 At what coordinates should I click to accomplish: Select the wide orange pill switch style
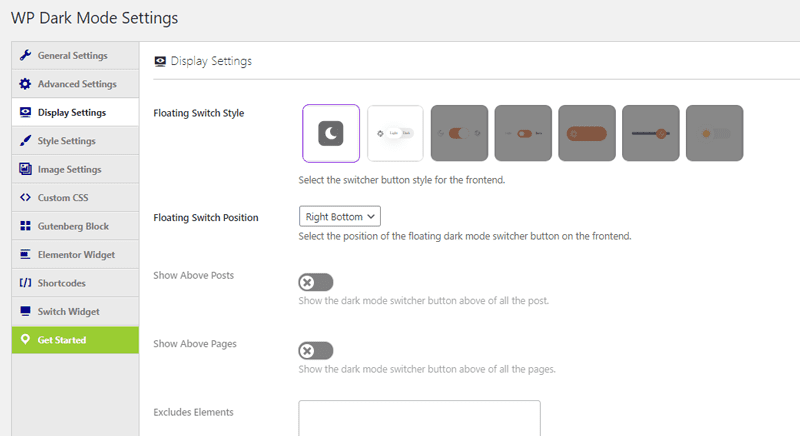587,133
